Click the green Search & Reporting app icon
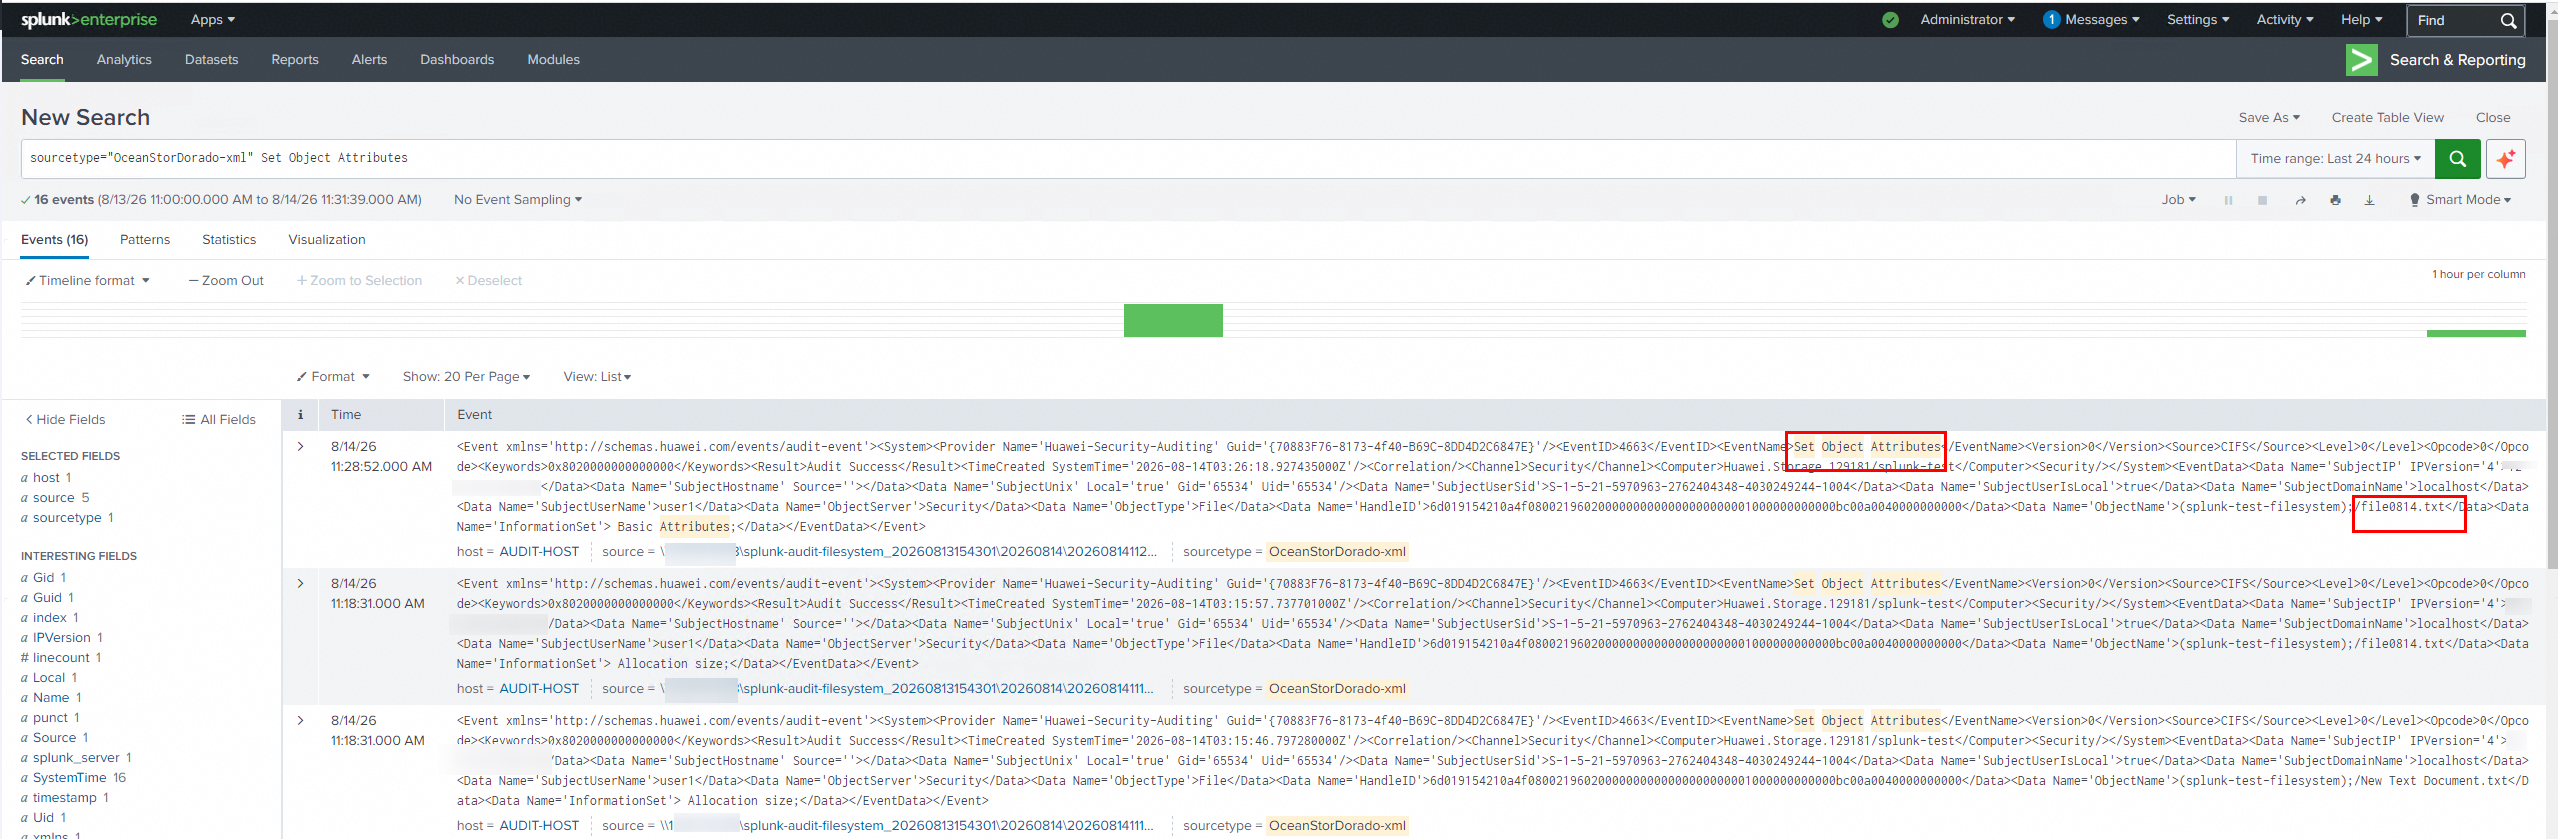Screen dimensions: 2558x839 [2361, 60]
